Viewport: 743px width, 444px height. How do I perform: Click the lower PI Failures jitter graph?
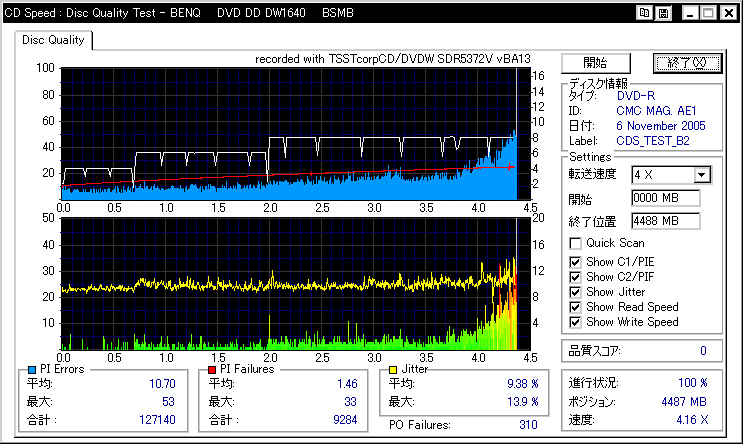coord(295,284)
